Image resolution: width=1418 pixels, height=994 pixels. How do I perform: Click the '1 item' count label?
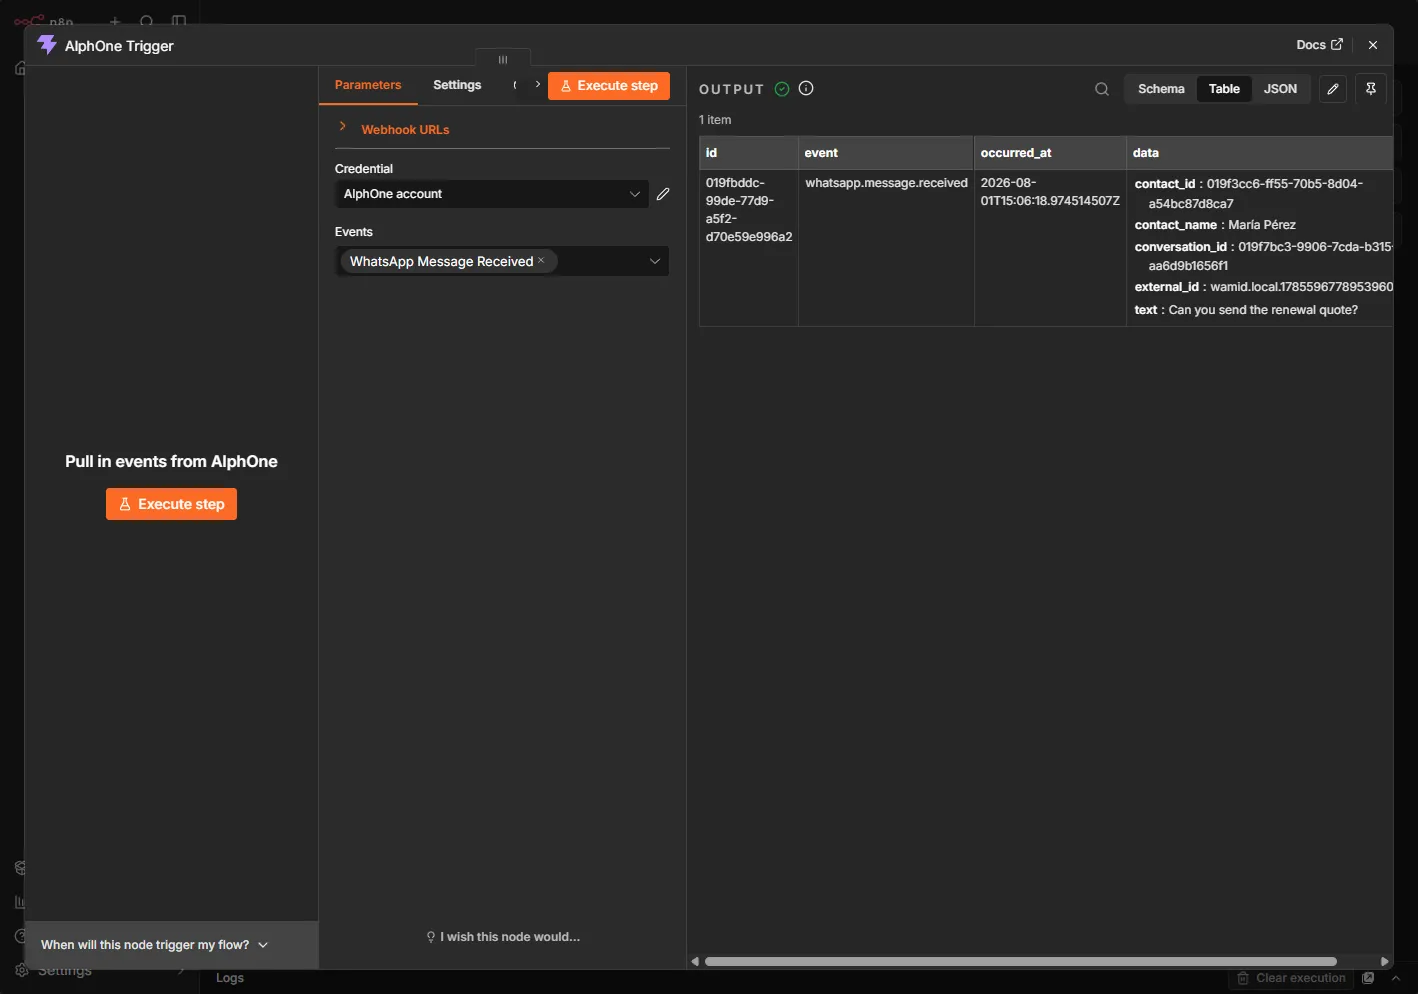[x=715, y=120]
